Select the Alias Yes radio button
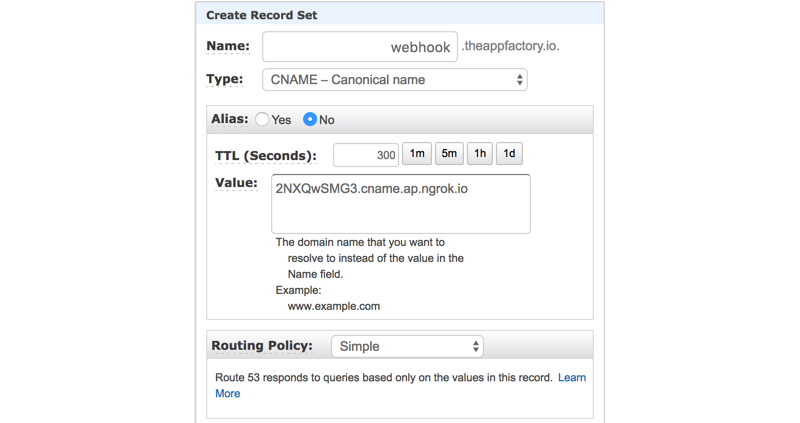This screenshot has width=800, height=423. tap(262, 119)
